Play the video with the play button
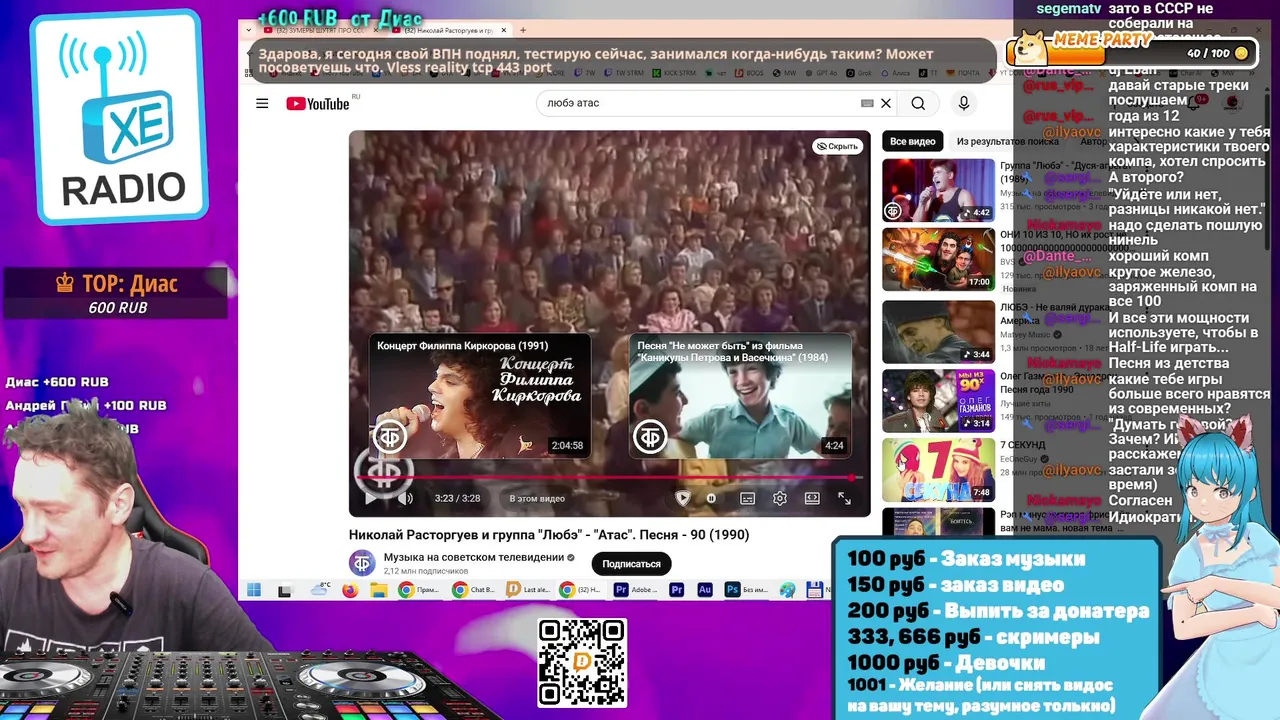The image size is (1280, 720). click(371, 498)
